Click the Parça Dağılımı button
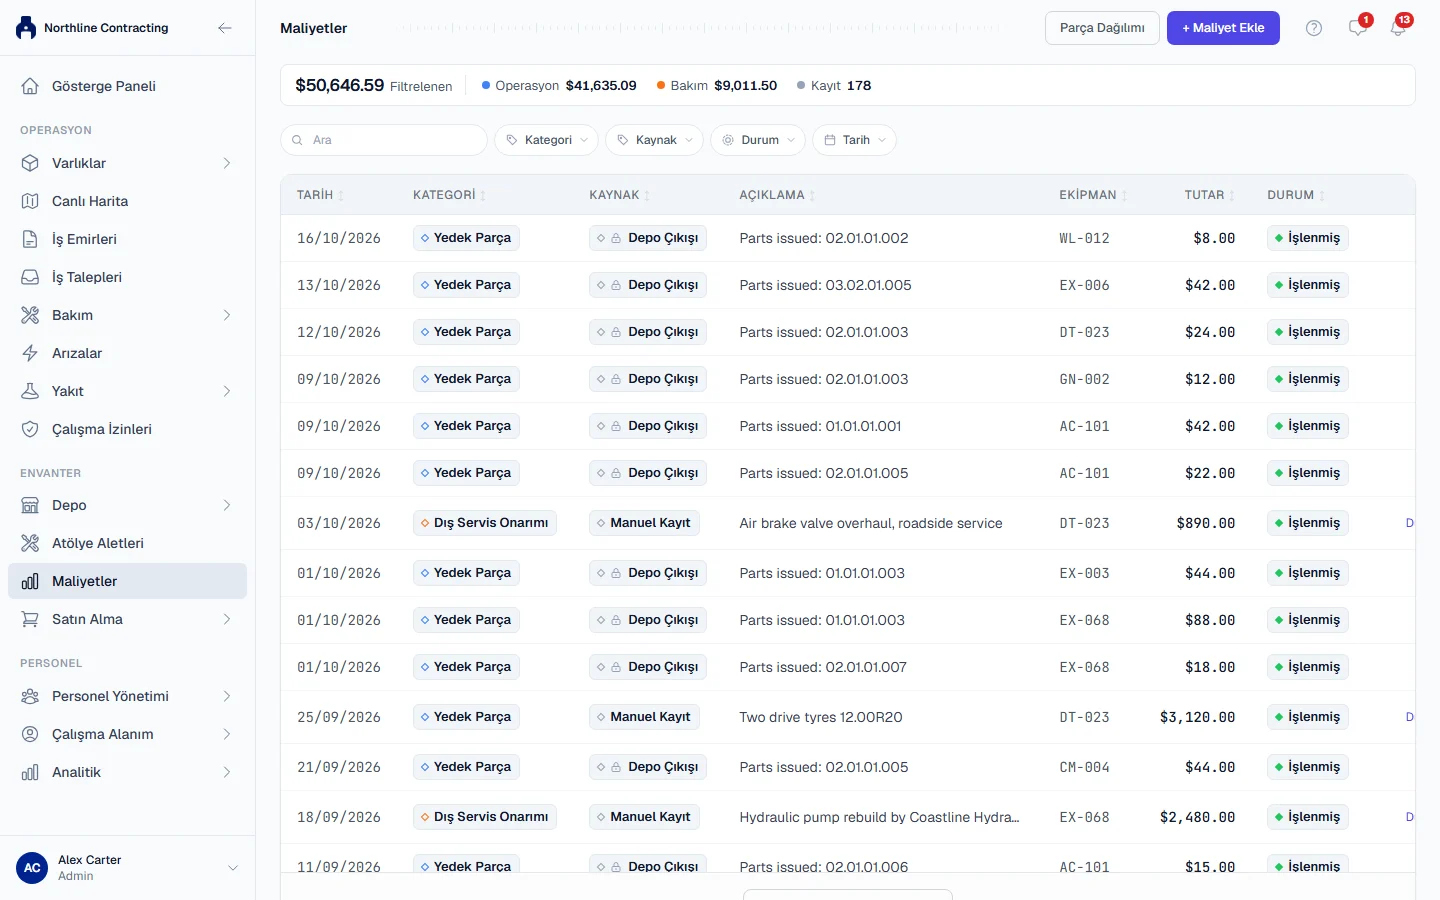Viewport: 1440px width, 900px height. pos(1102,28)
